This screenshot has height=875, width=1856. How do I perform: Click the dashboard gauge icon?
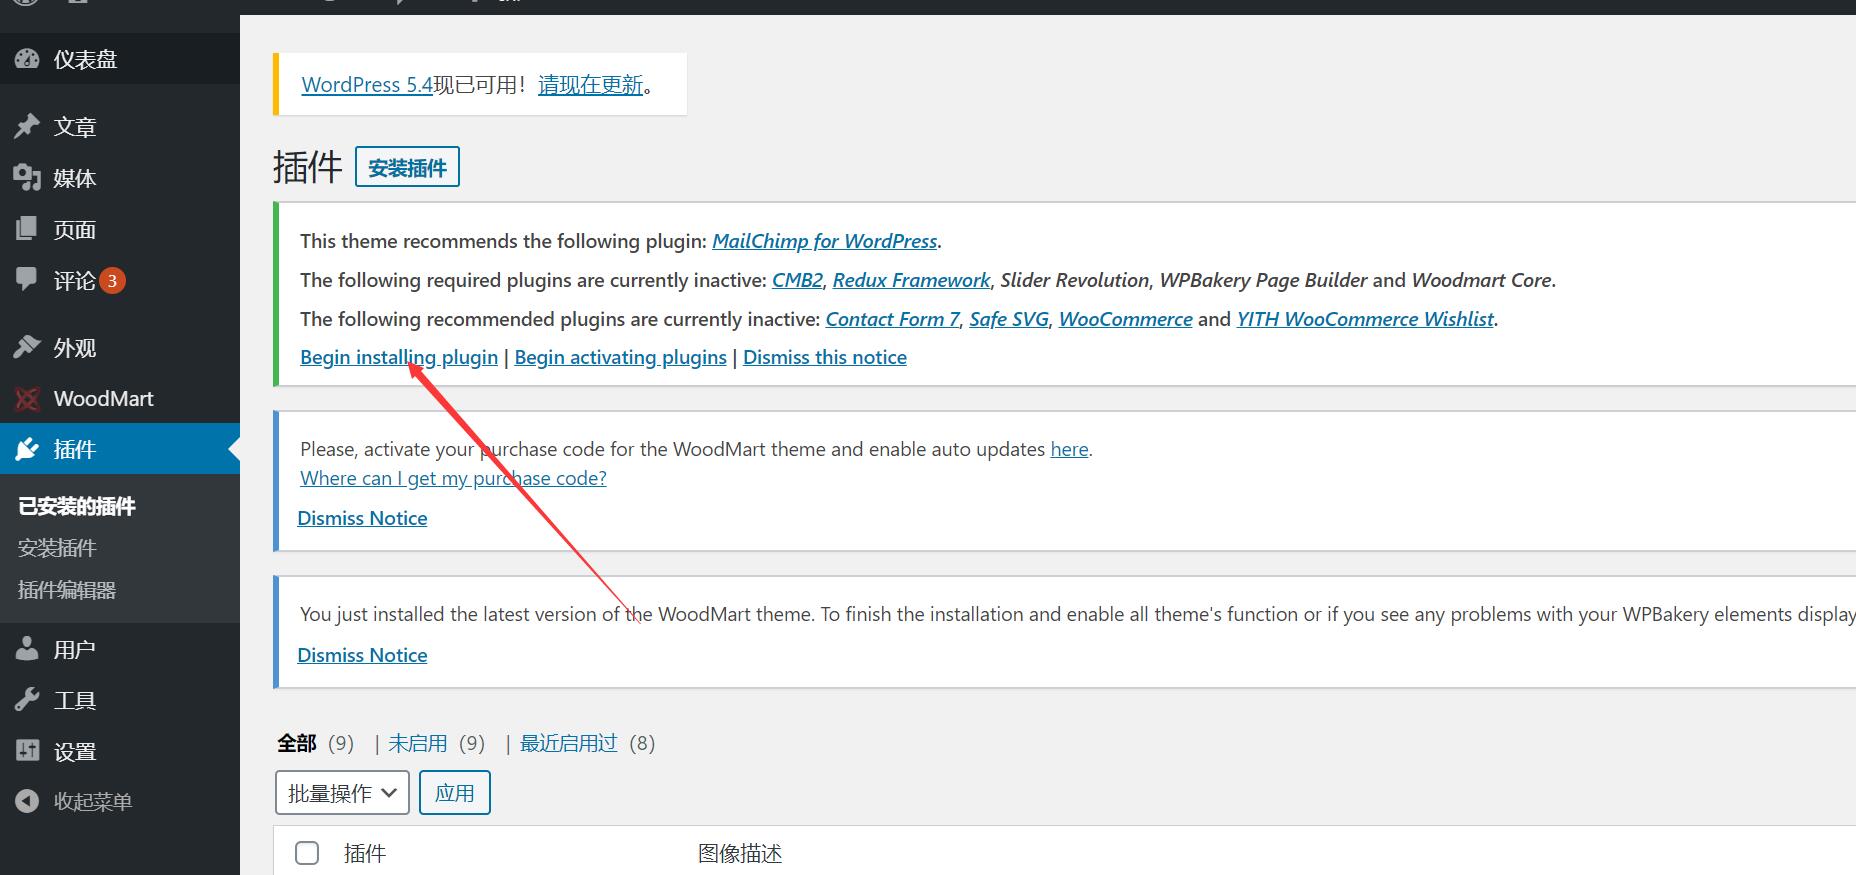[x=27, y=60]
